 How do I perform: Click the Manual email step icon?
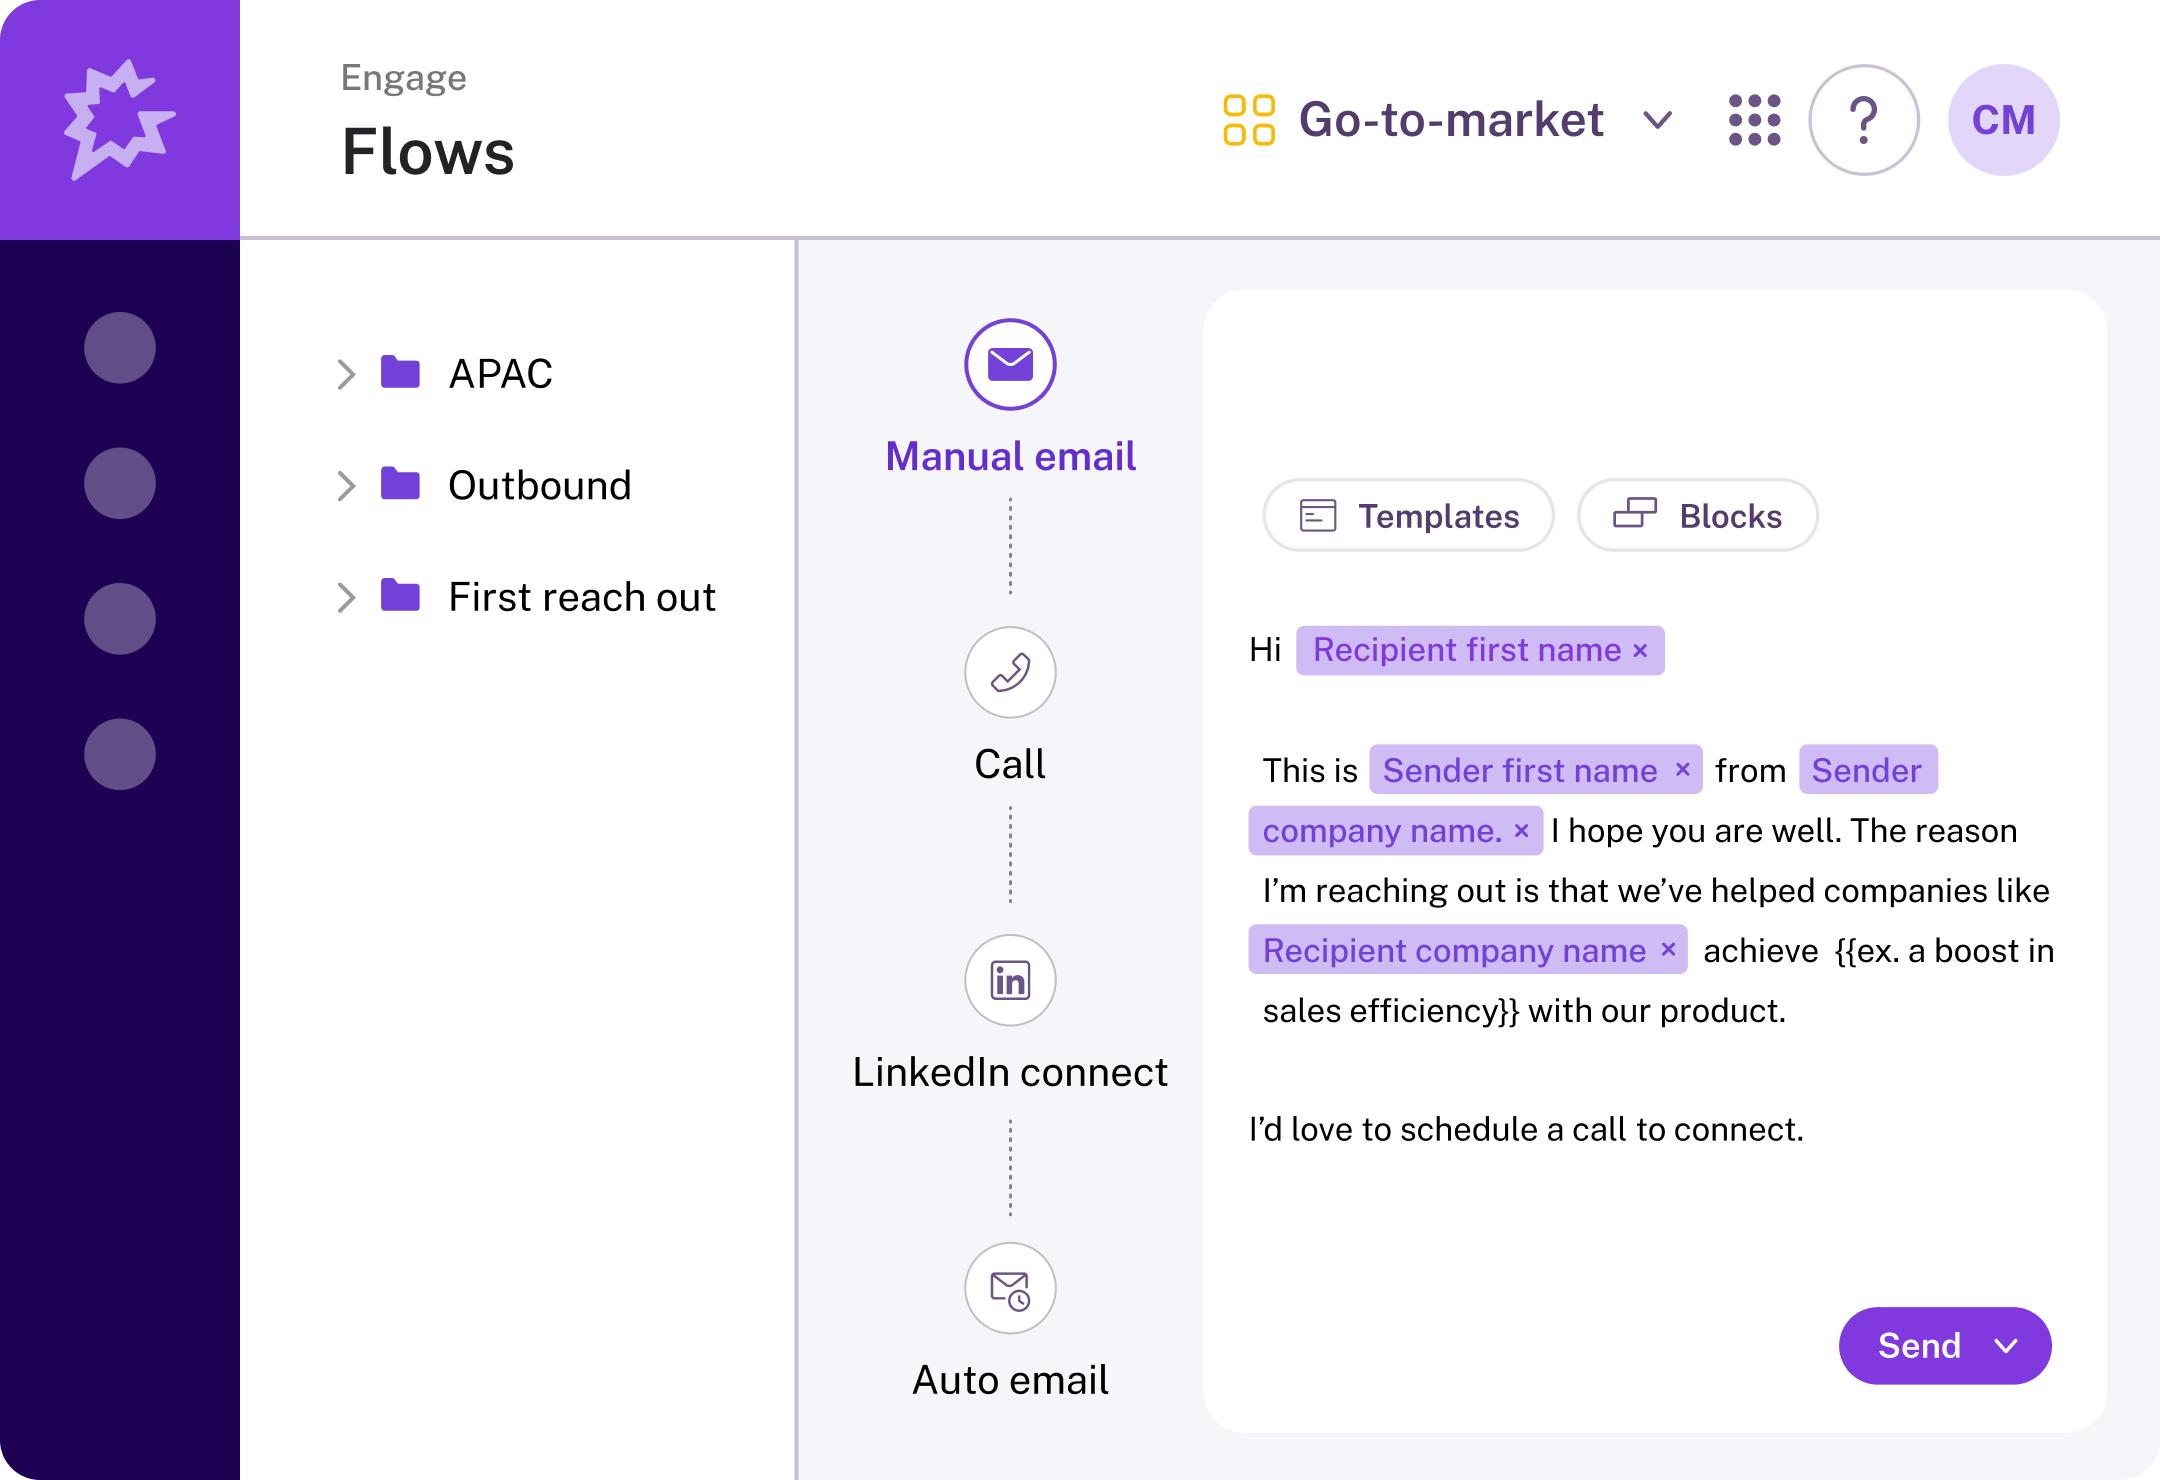pyautogui.click(x=1010, y=365)
